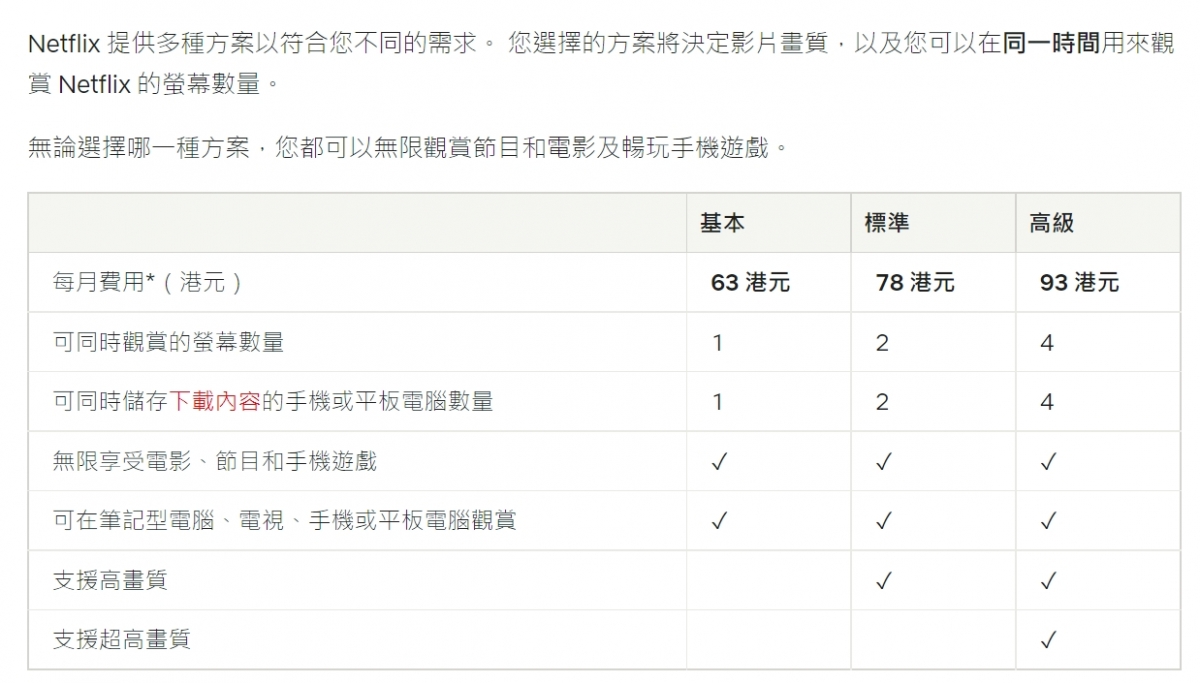Click 標準 checkmark in 可在筆記型電腦 row
The image size is (1200, 683).
tap(883, 521)
